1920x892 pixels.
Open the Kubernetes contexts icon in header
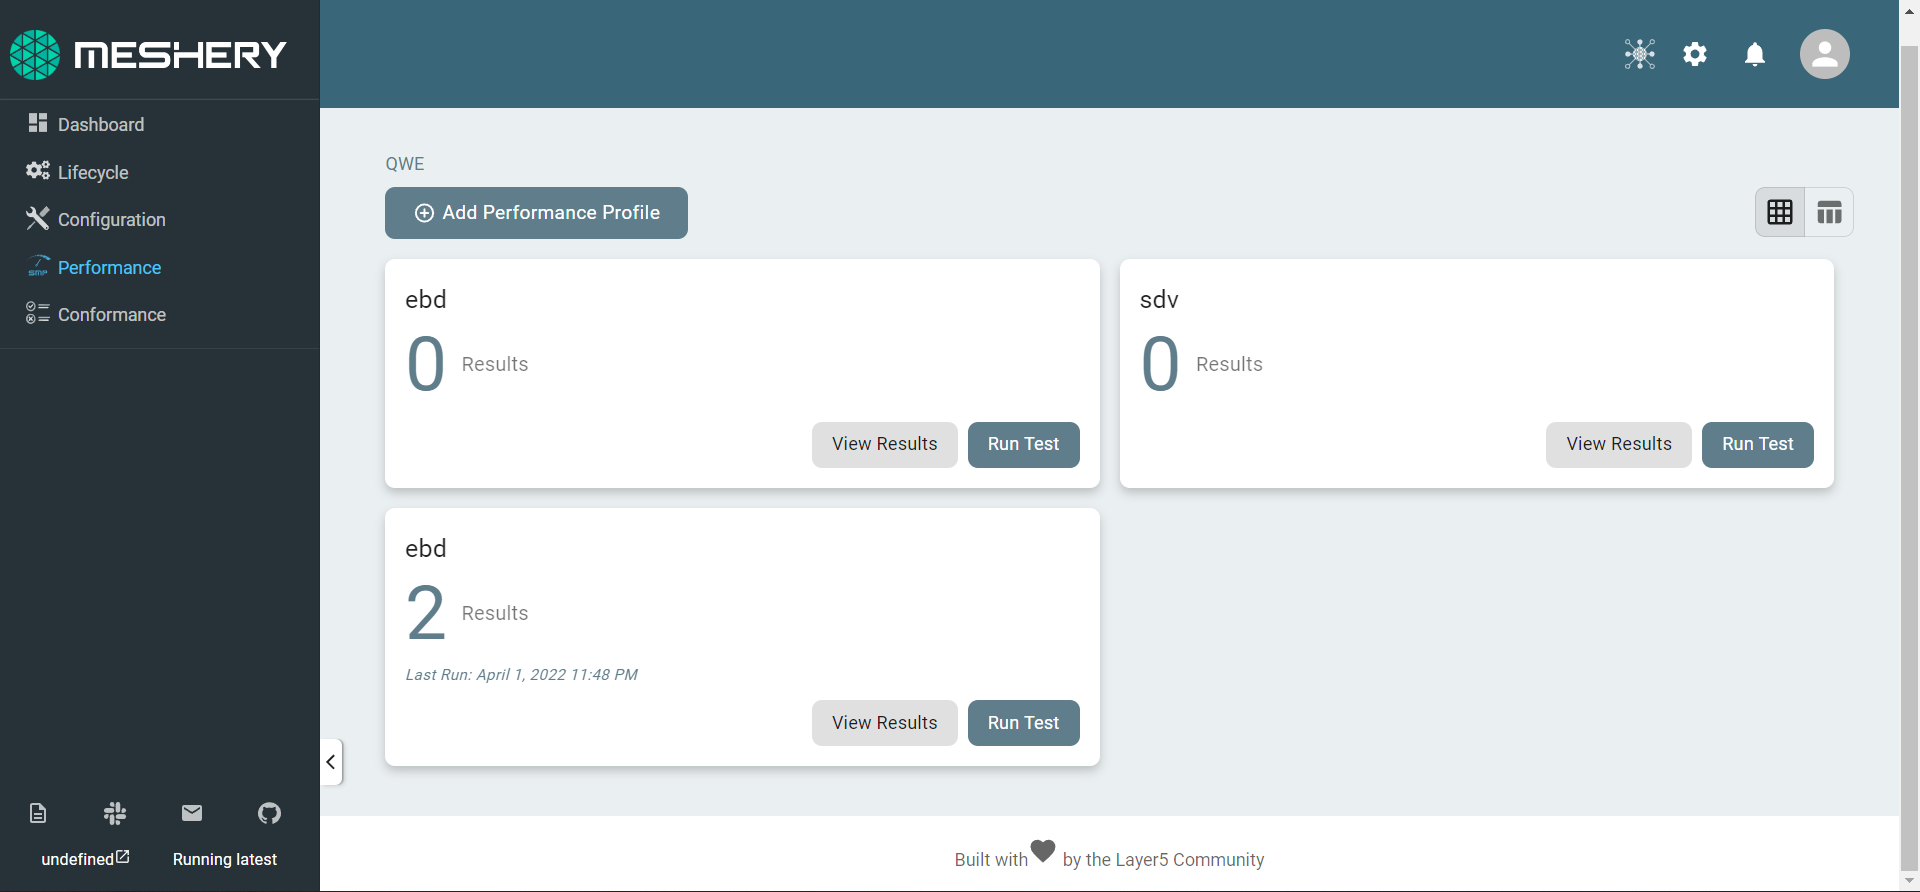tap(1640, 54)
